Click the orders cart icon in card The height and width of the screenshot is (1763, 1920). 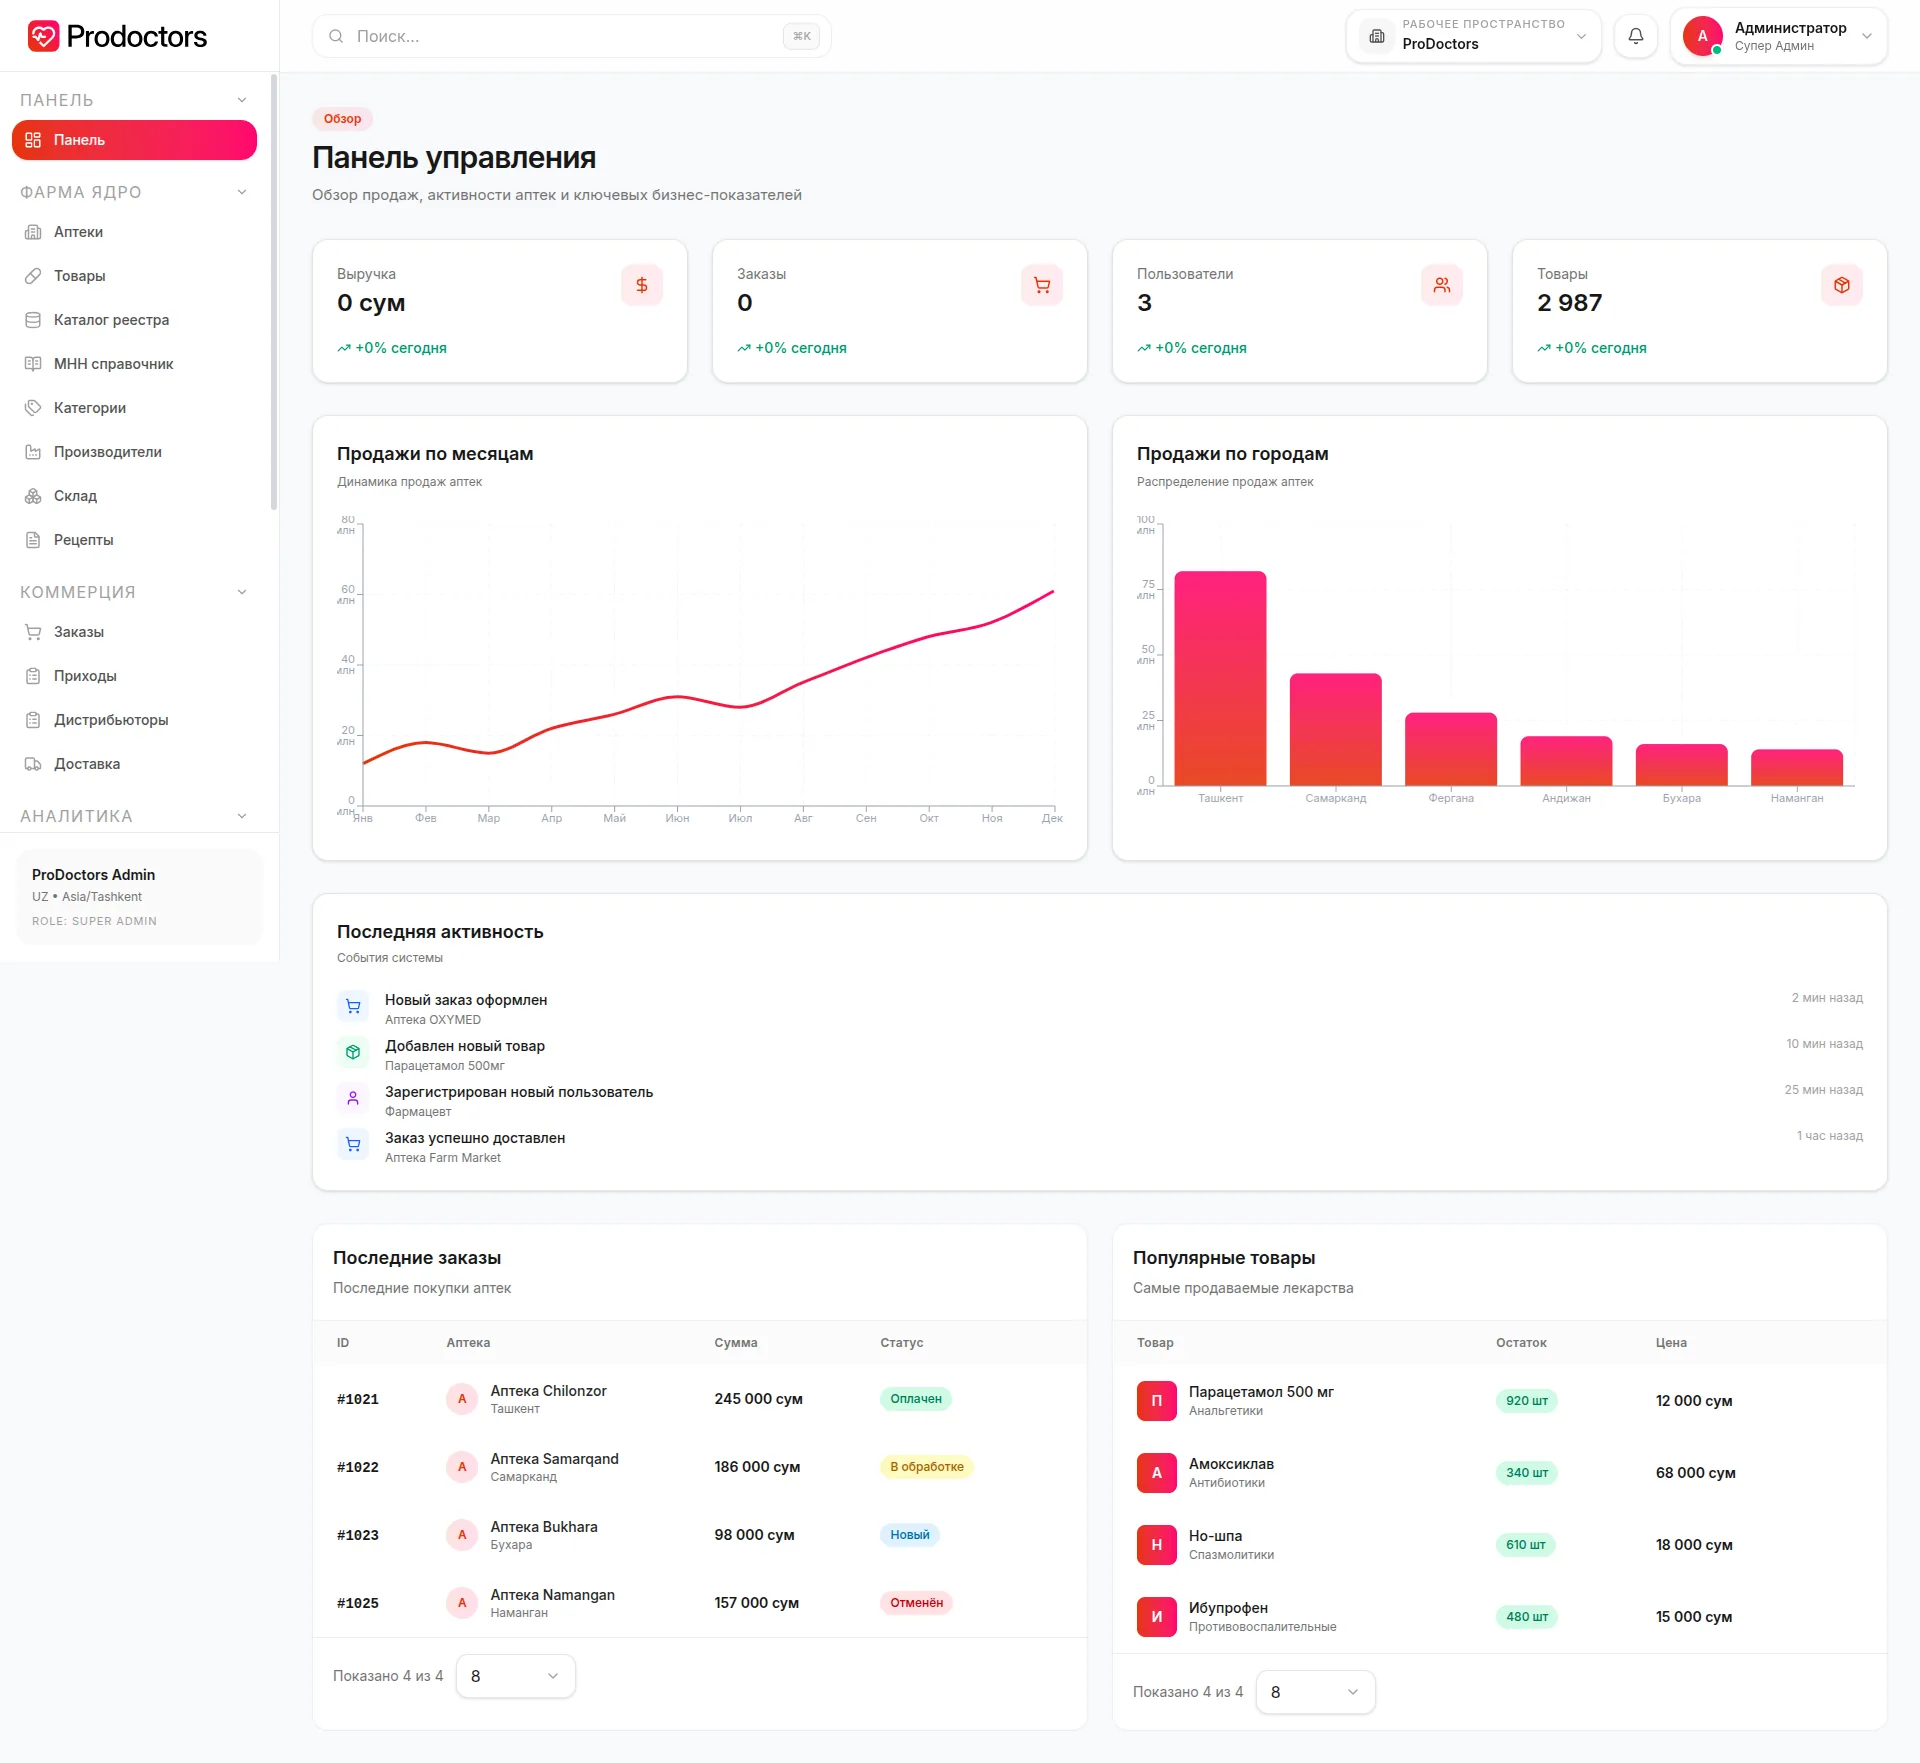tap(1042, 285)
